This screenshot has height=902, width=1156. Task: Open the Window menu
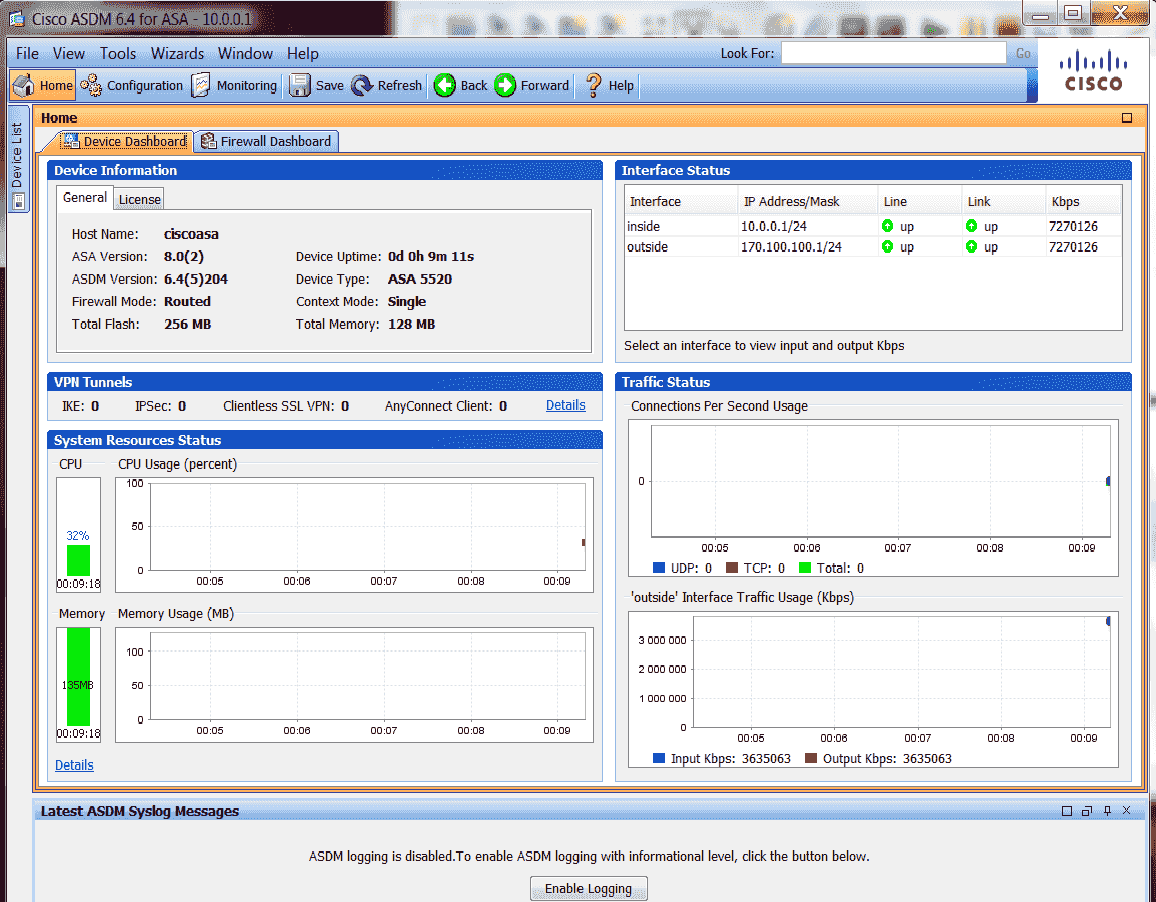pyautogui.click(x=245, y=53)
